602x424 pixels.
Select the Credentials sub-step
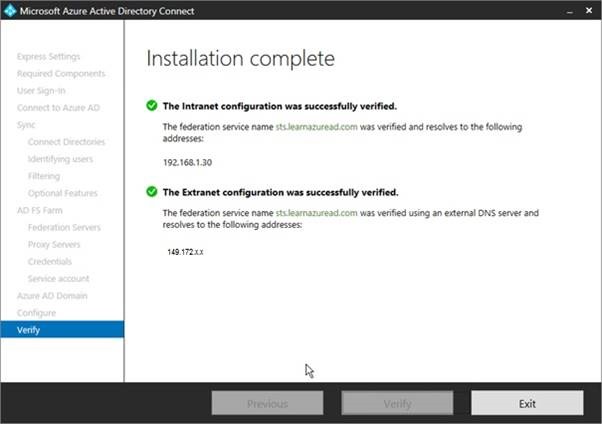[50, 262]
